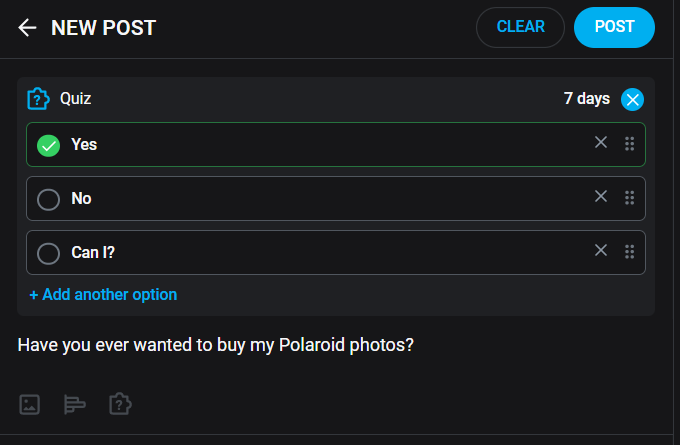Remove the quiz with the blue X
This screenshot has height=445, width=680.
point(632,99)
